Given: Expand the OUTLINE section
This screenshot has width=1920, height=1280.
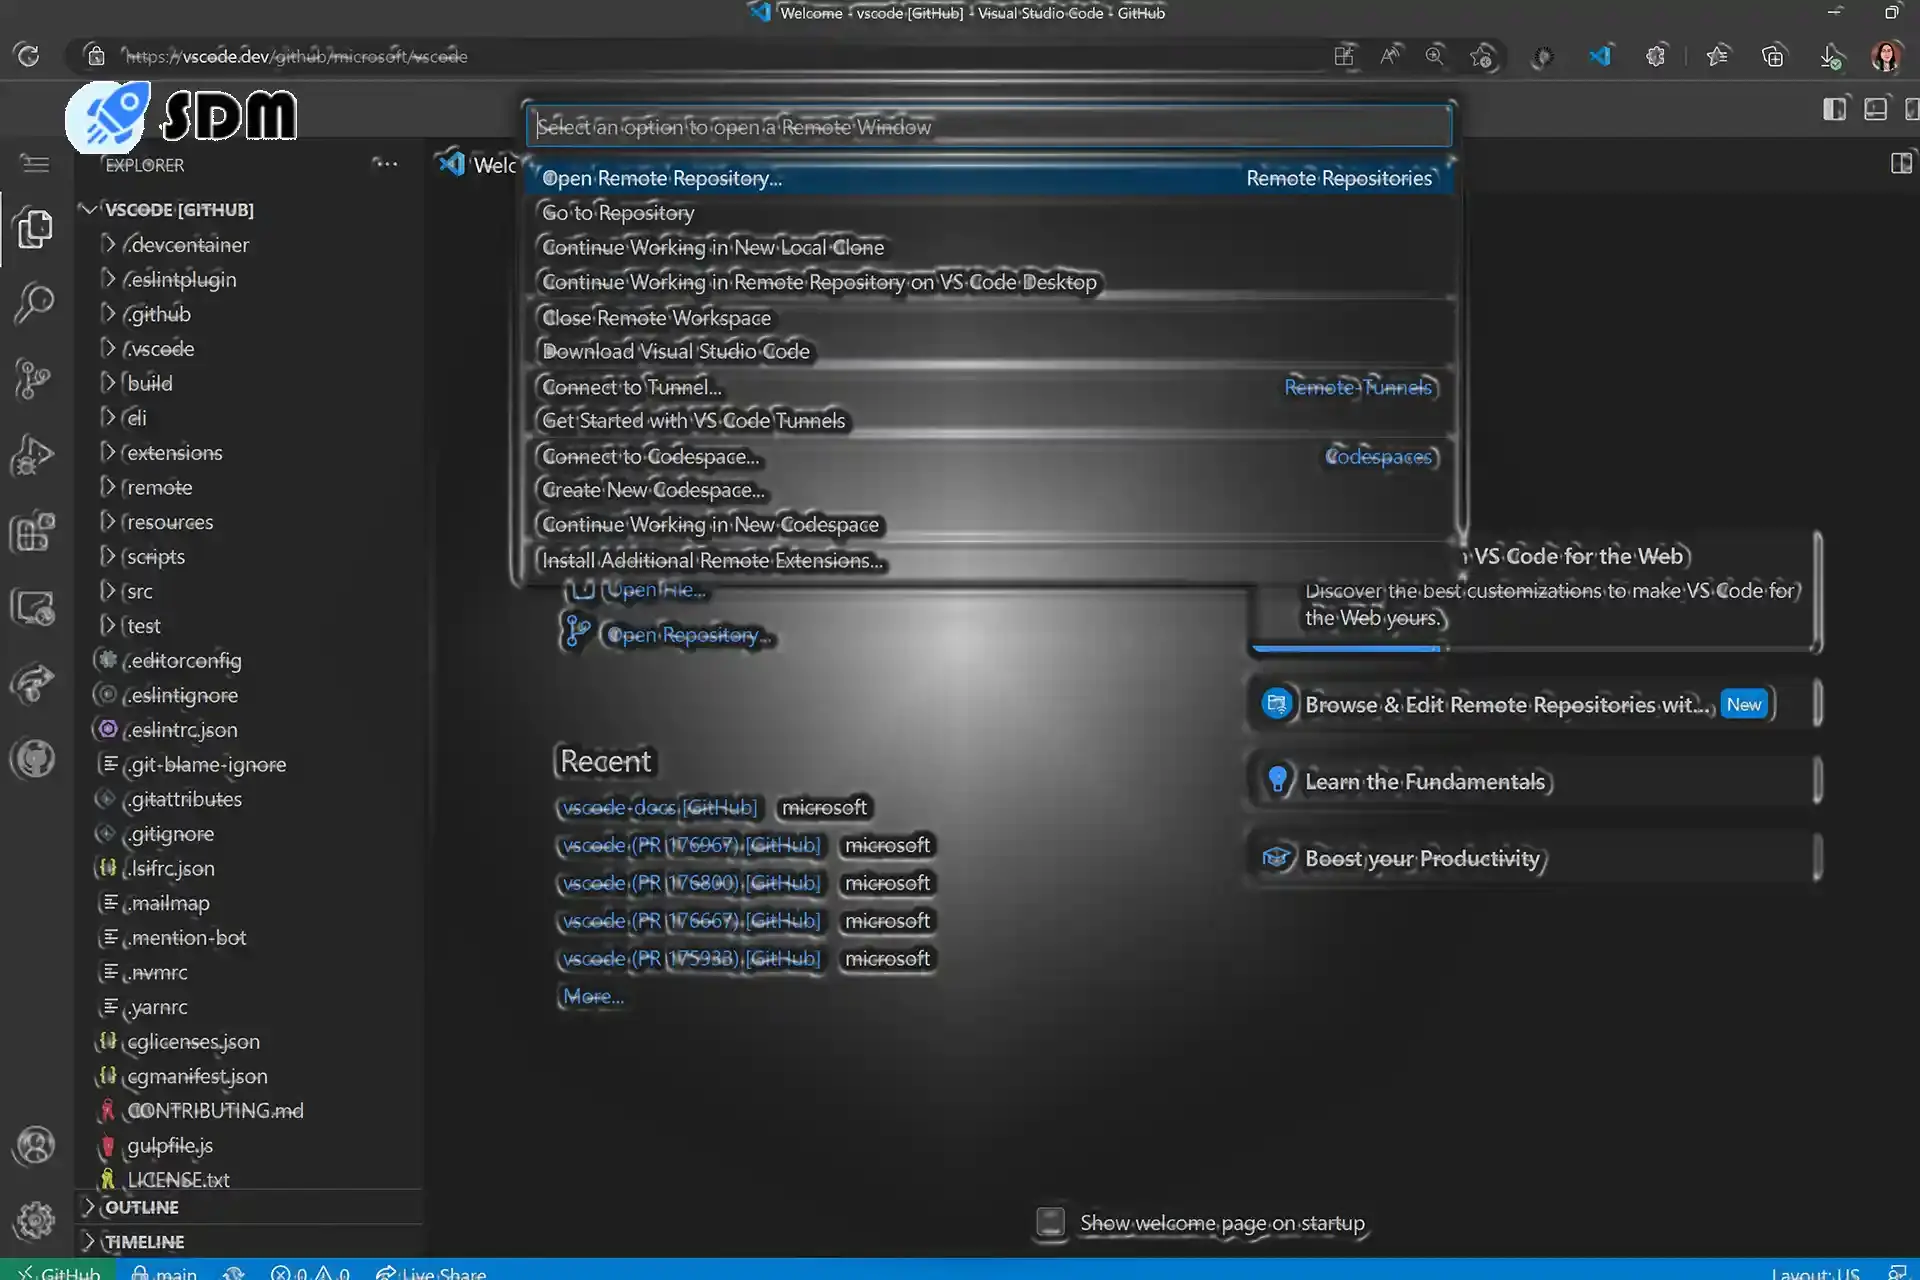Looking at the screenshot, I should tap(140, 1207).
